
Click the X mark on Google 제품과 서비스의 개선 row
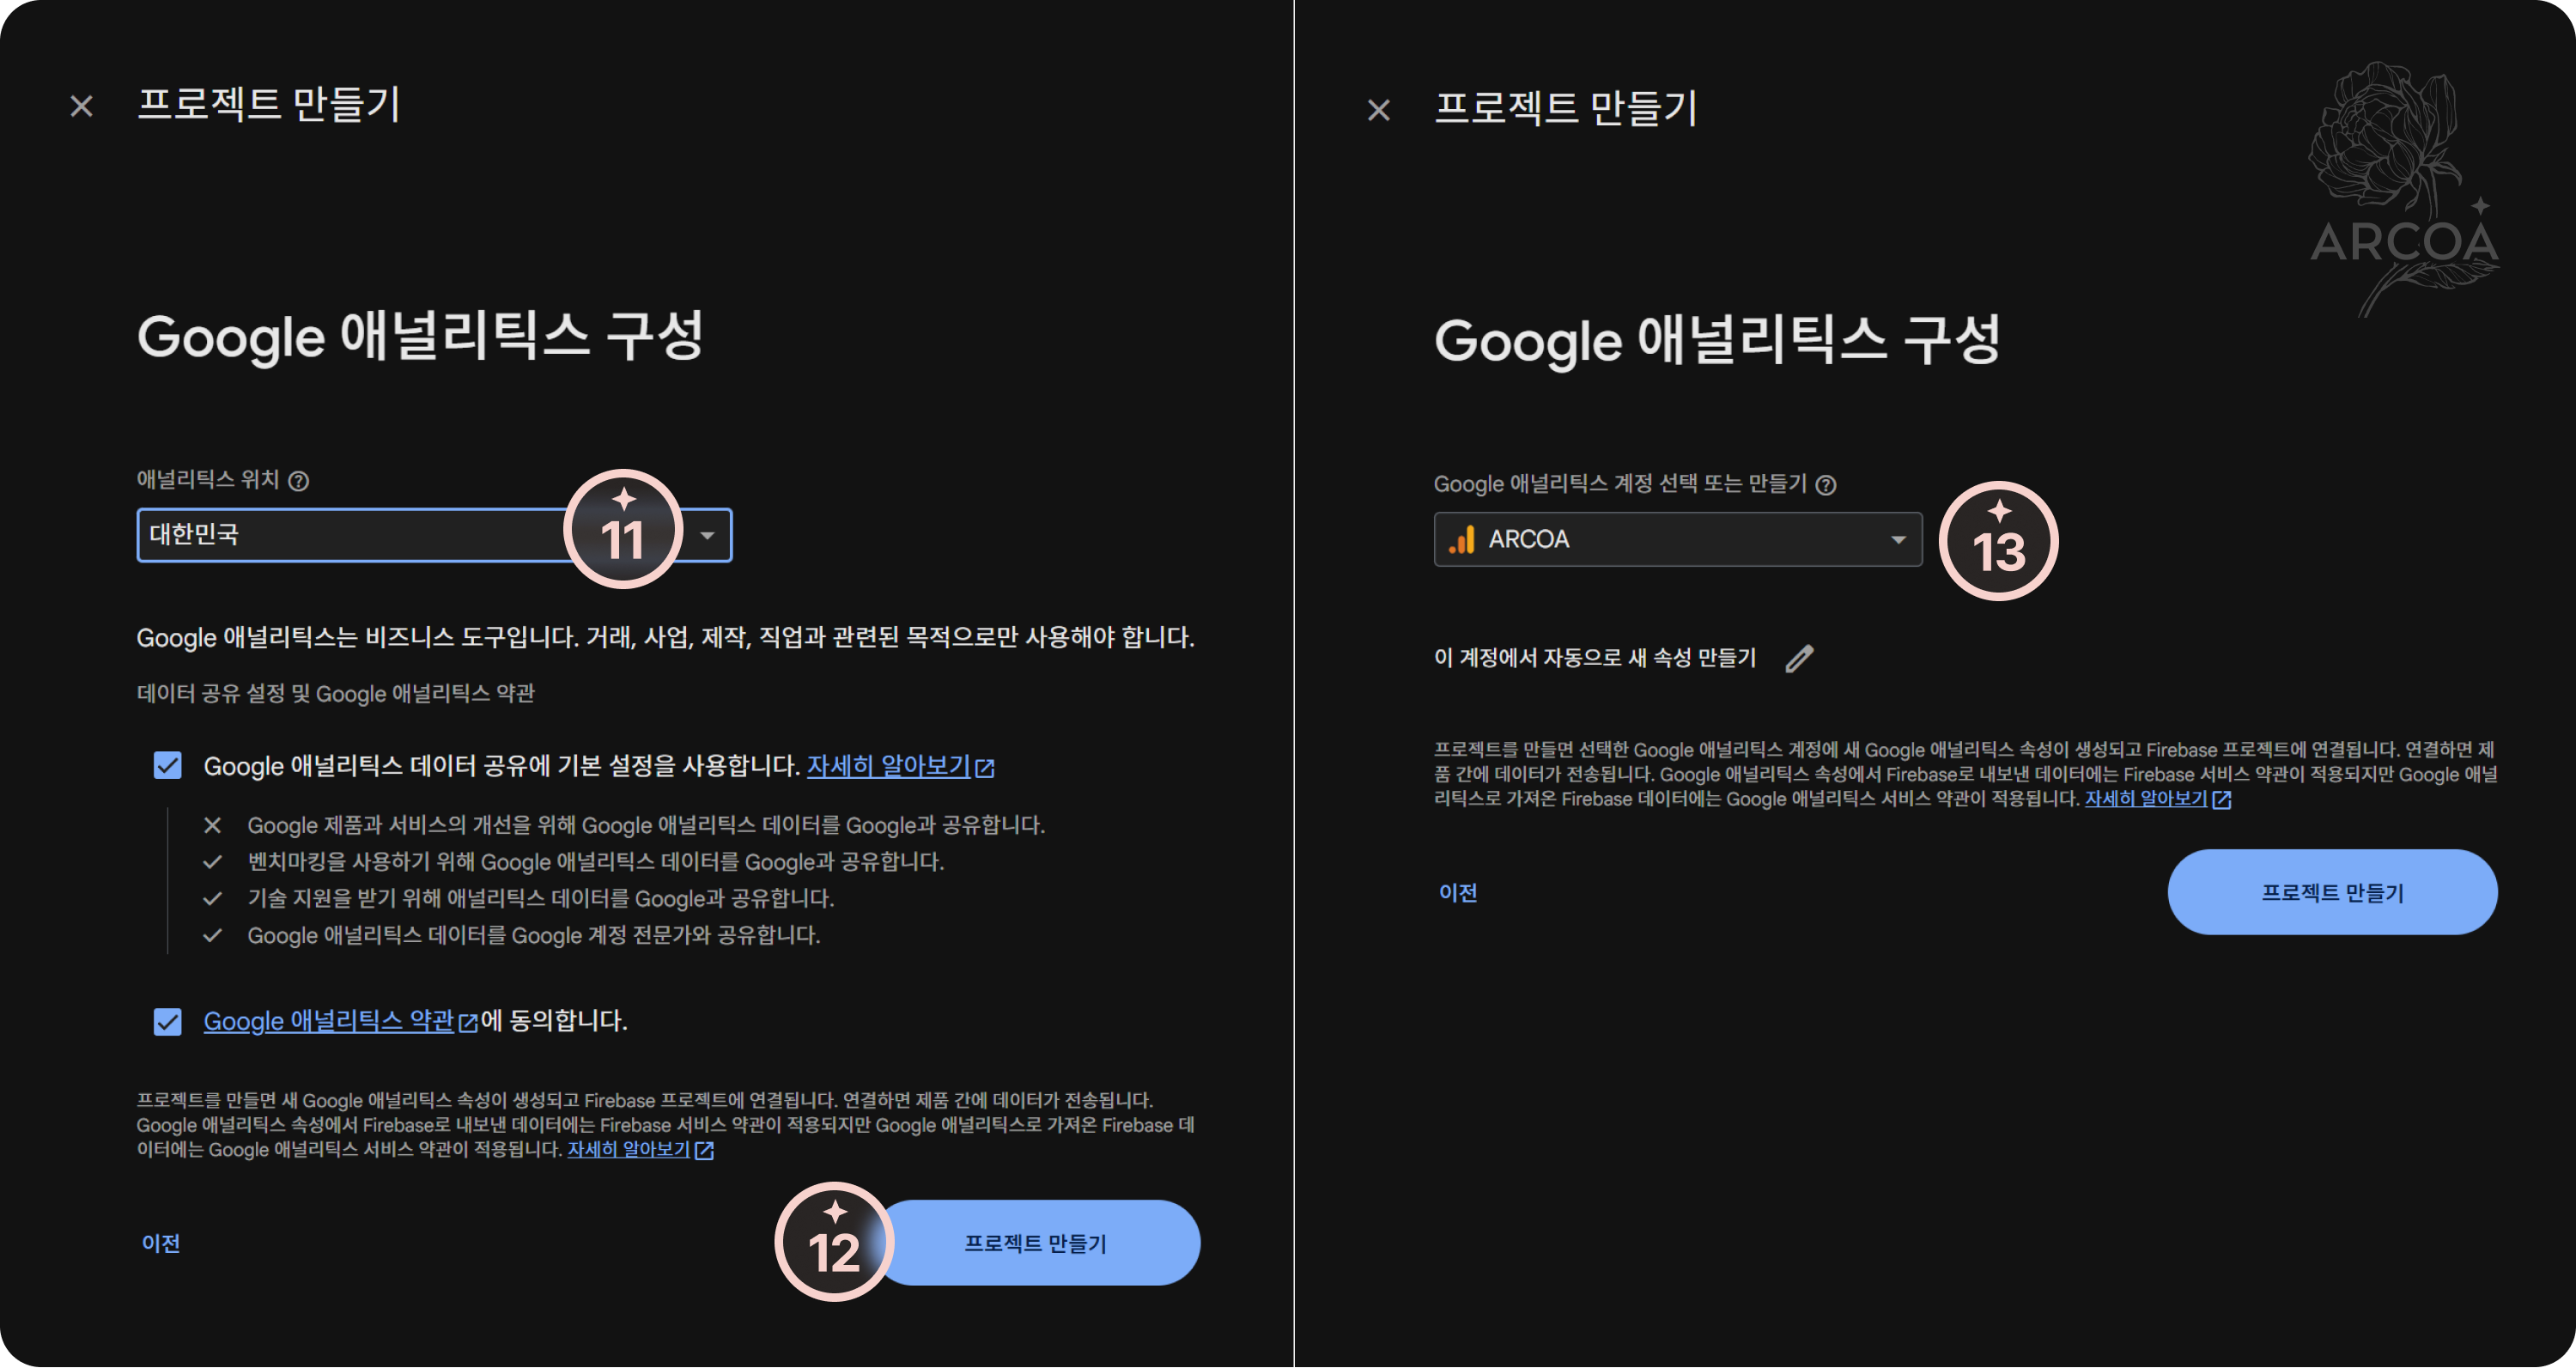(x=212, y=825)
